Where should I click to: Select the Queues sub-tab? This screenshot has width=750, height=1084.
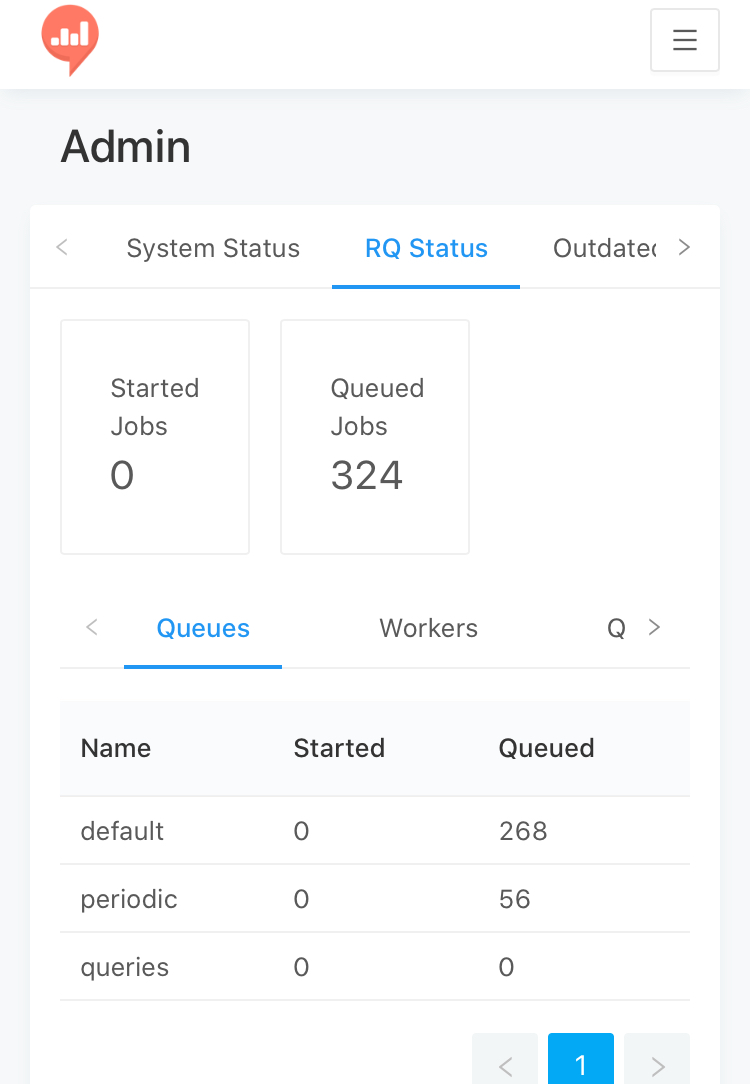tap(203, 628)
